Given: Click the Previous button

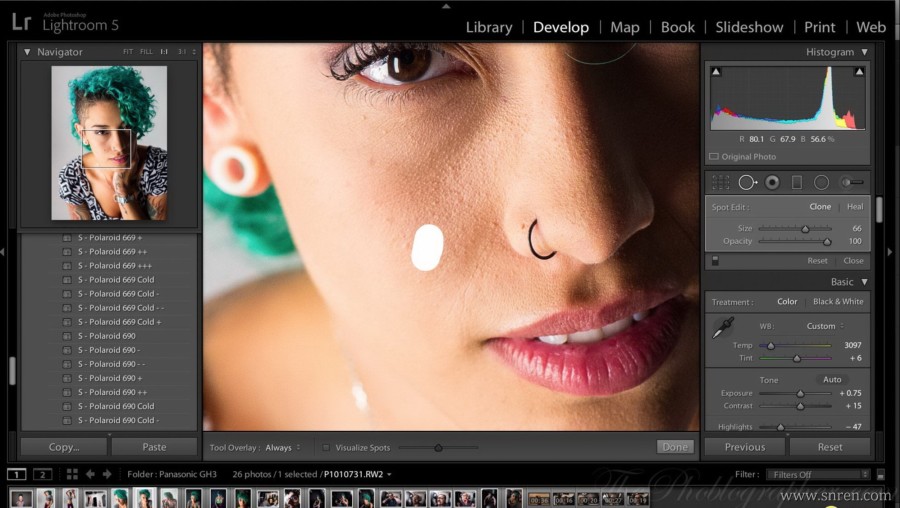Looking at the screenshot, I should [745, 447].
